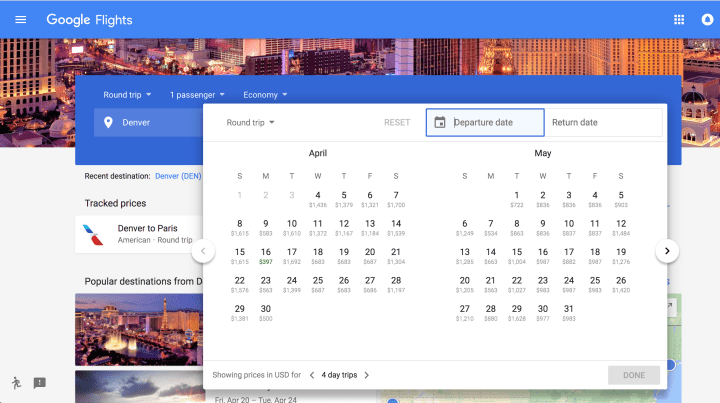
Task: Select April 30 with $500 price
Action: [266, 313]
